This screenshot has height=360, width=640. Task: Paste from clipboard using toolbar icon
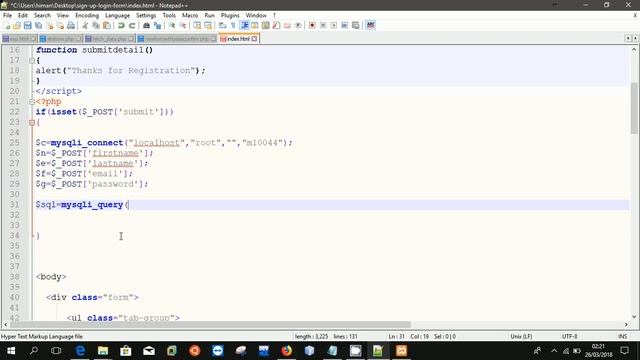[x=107, y=25]
